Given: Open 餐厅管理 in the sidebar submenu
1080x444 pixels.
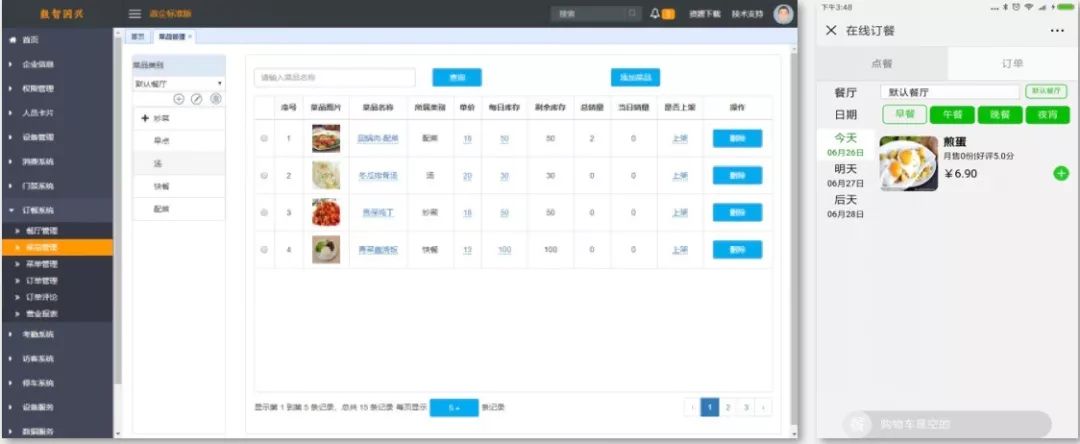Looking at the screenshot, I should [42, 230].
